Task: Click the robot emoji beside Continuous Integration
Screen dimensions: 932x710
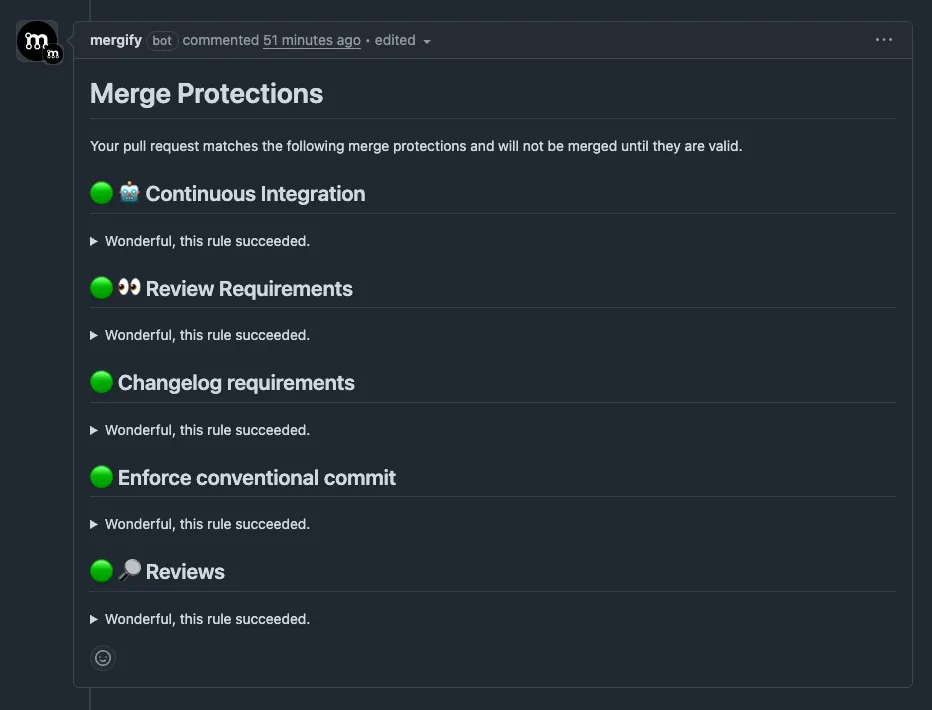Action: (129, 192)
